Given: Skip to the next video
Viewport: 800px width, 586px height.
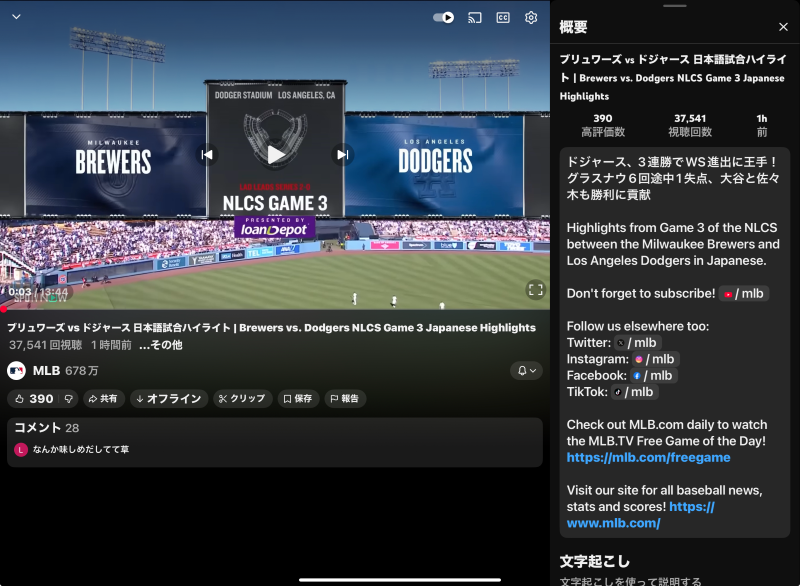Looking at the screenshot, I should point(342,154).
